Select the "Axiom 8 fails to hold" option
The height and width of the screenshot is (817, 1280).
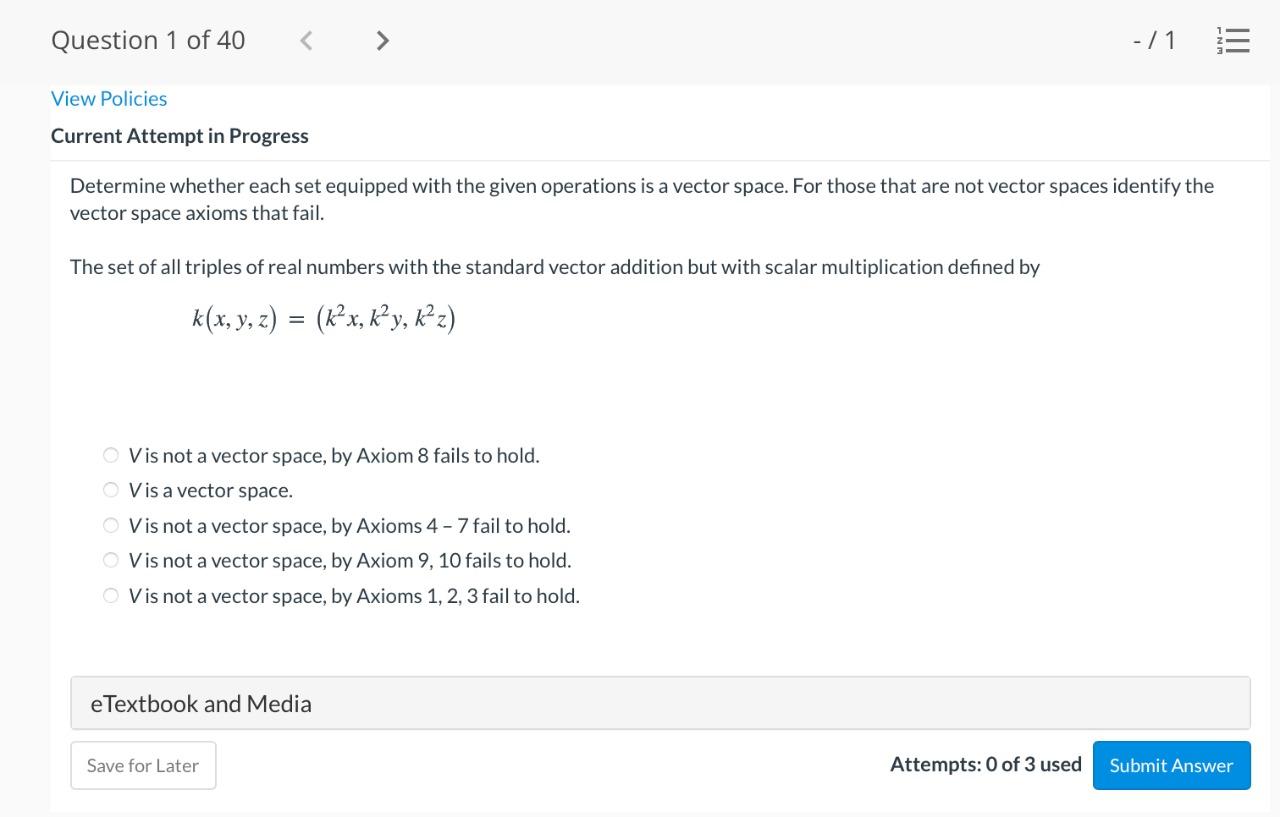pyautogui.click(x=111, y=454)
